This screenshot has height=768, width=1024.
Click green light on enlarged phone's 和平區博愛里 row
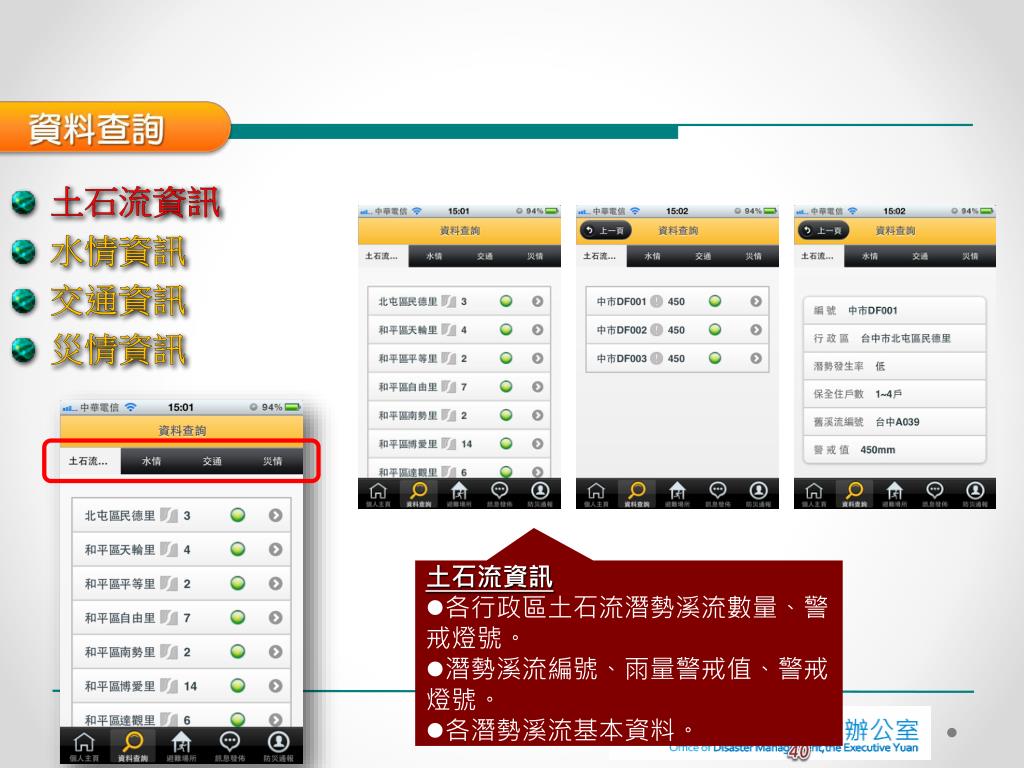pos(238,686)
